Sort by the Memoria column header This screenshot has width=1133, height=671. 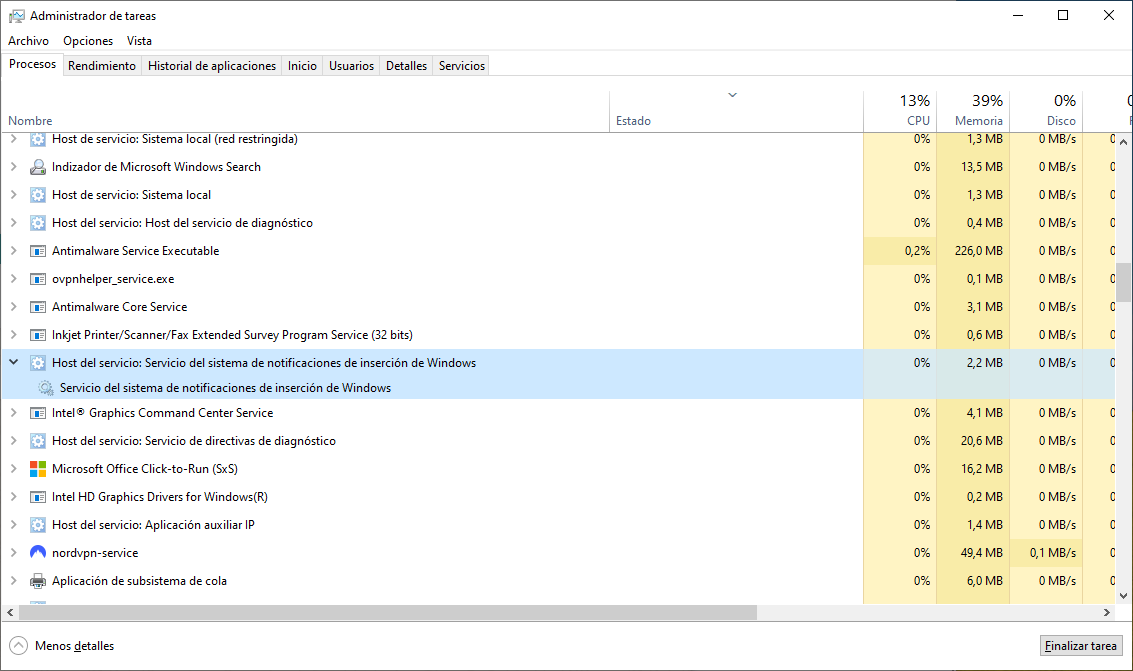point(973,111)
